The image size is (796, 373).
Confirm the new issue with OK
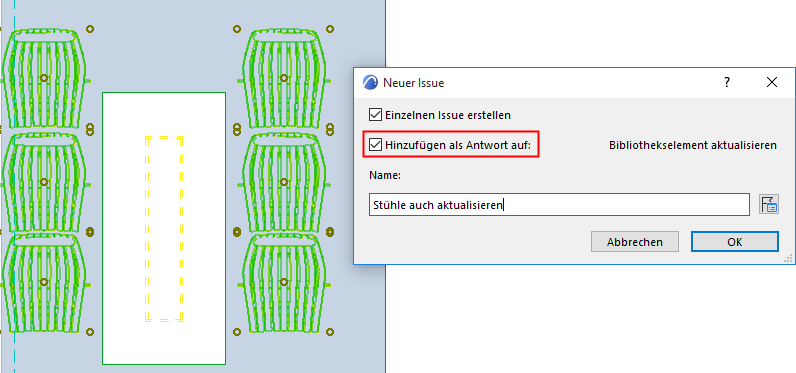pos(735,242)
